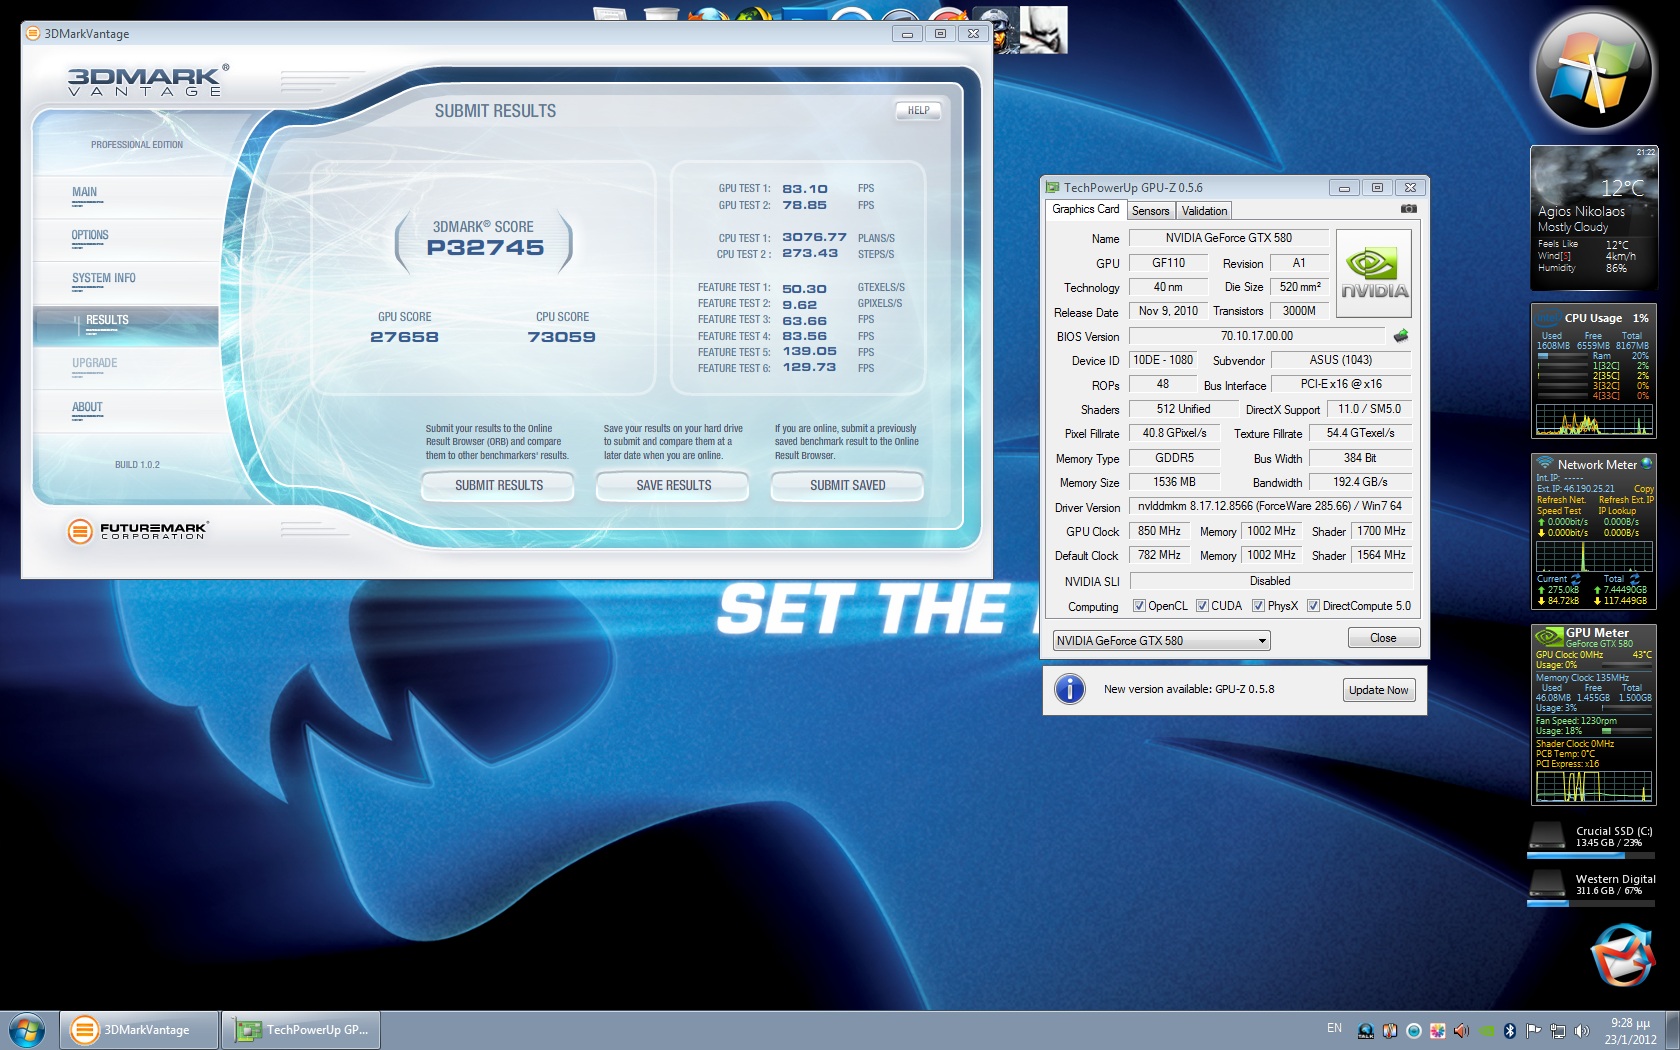Click Copy in Network Meter
Viewport: 1680px width, 1050px height.
coord(1643,489)
